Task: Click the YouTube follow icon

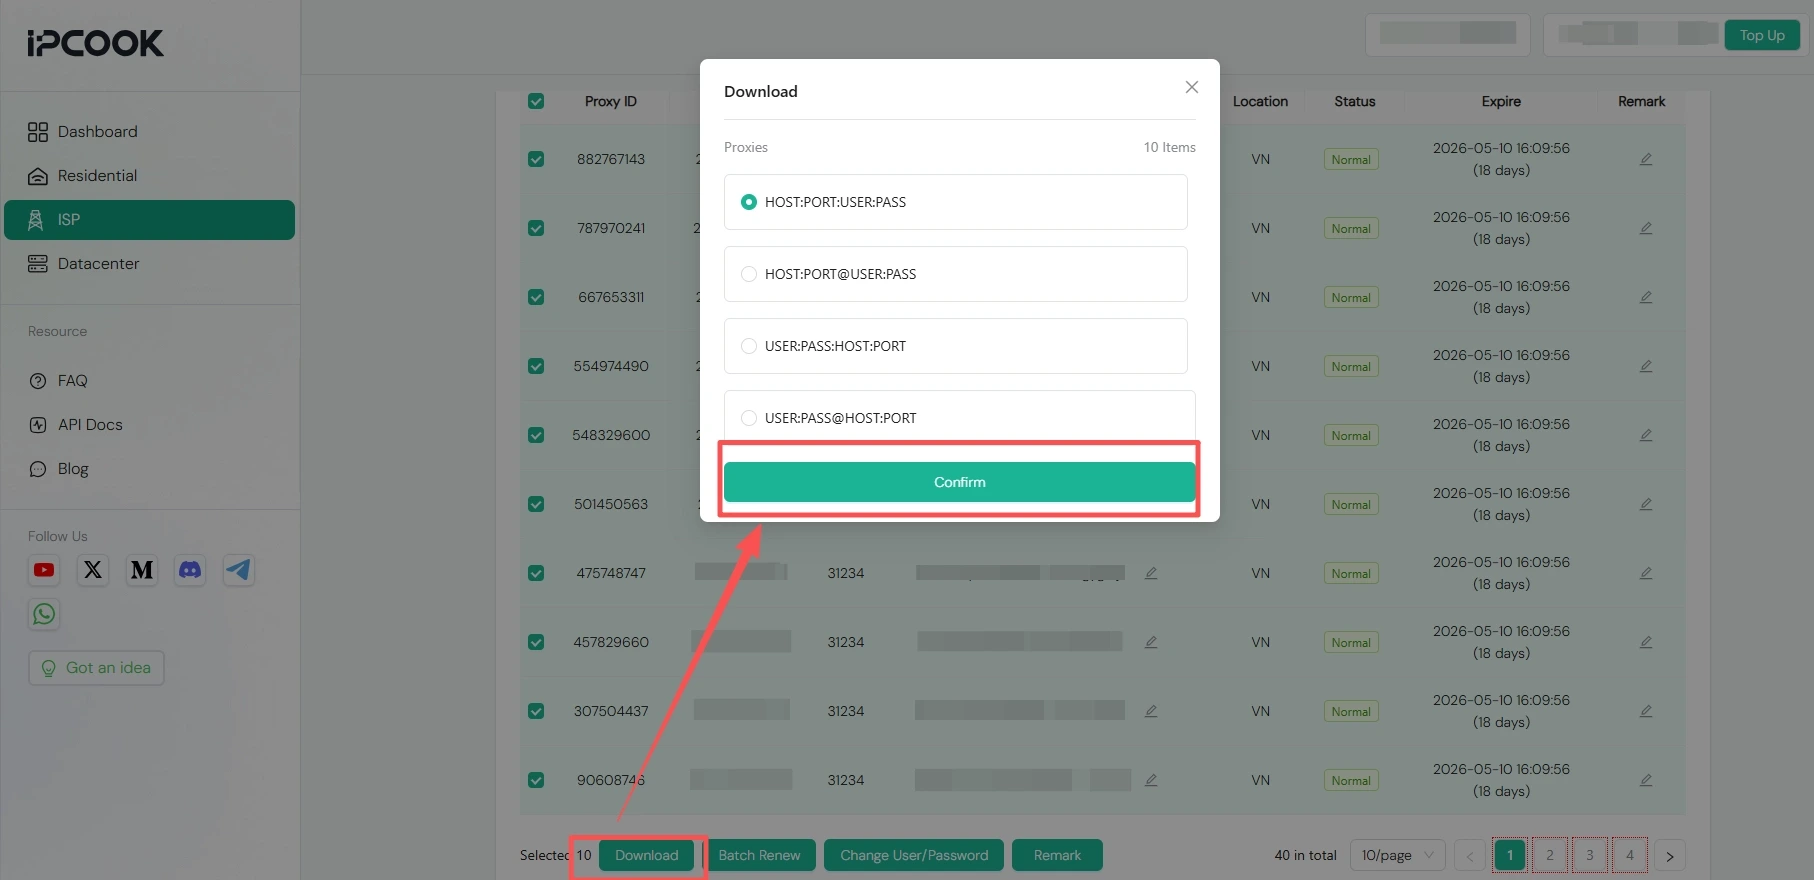Action: (x=44, y=570)
